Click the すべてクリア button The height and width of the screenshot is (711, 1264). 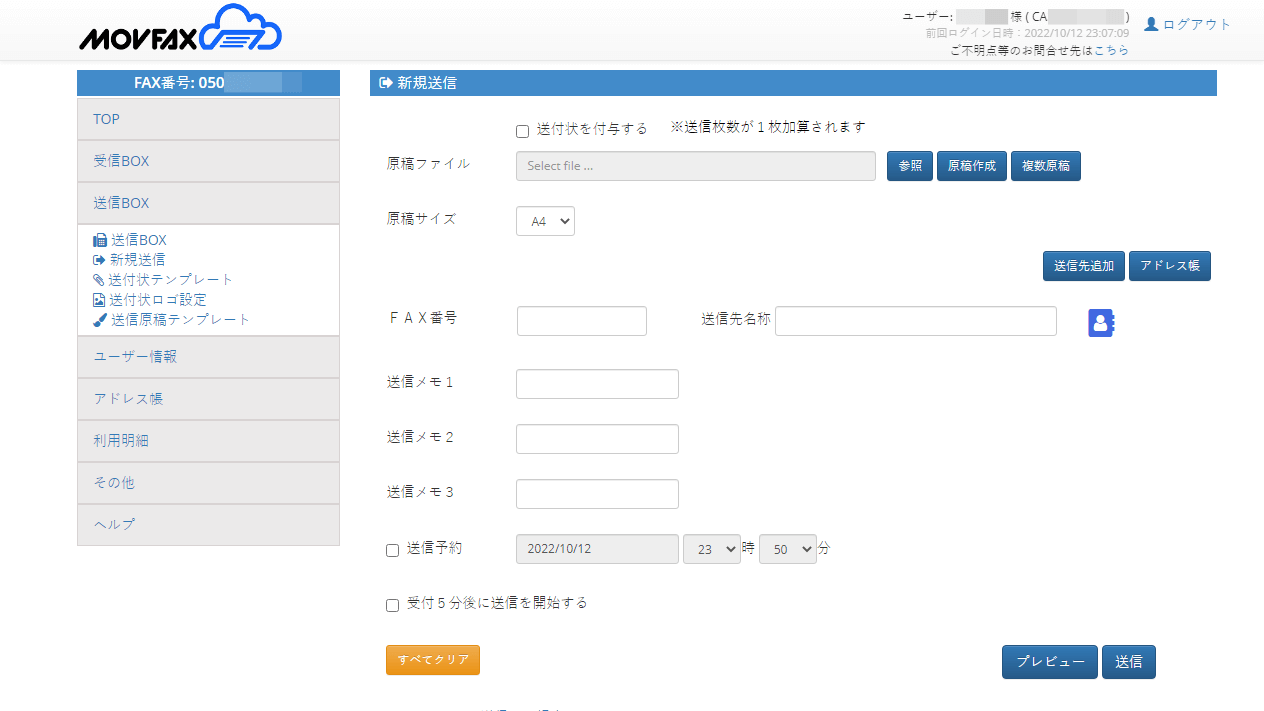click(x=433, y=660)
